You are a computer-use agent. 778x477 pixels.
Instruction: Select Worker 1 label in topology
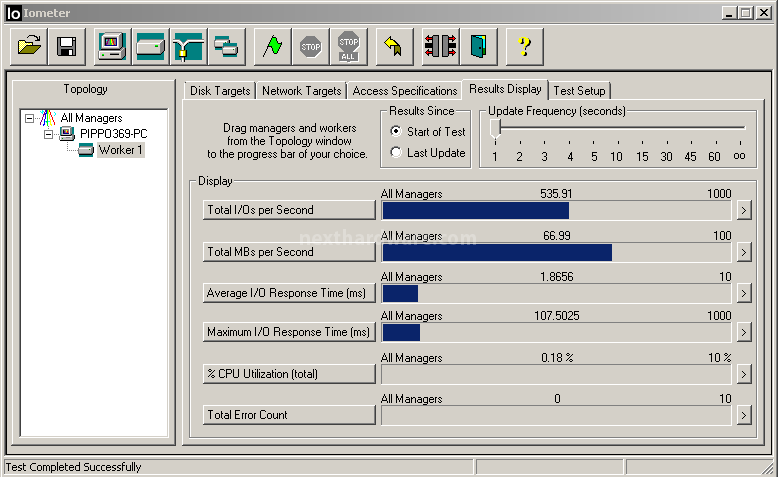[x=121, y=150]
